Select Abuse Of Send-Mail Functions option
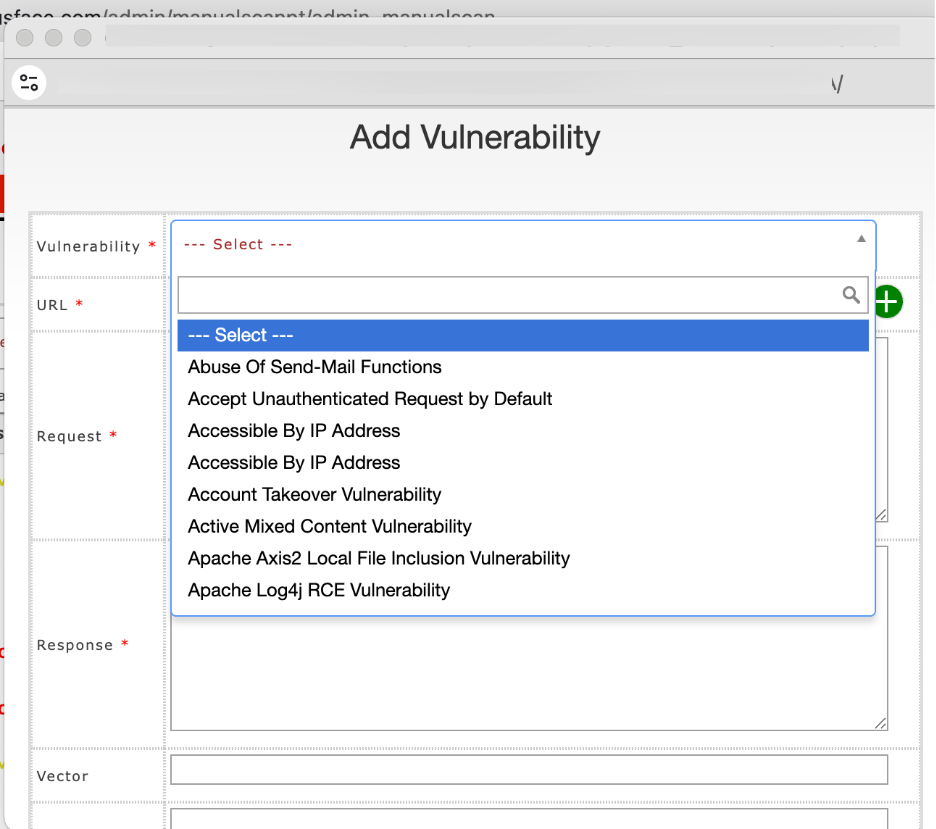This screenshot has width=936, height=829. point(315,367)
